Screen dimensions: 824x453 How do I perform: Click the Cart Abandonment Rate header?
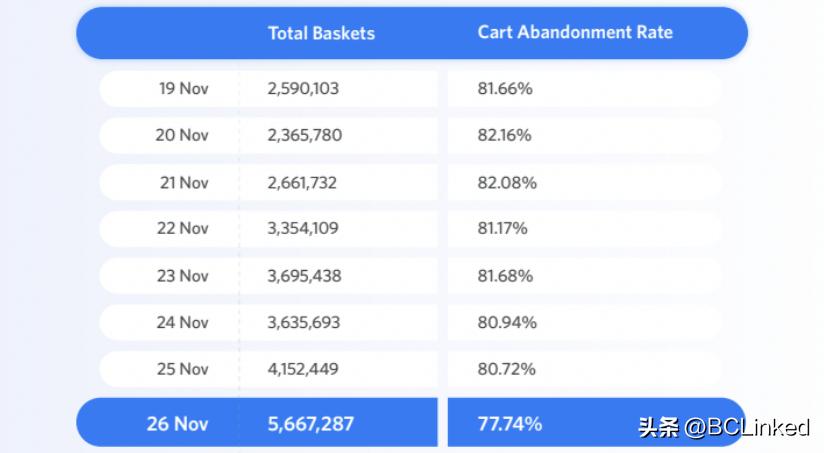coord(575,32)
